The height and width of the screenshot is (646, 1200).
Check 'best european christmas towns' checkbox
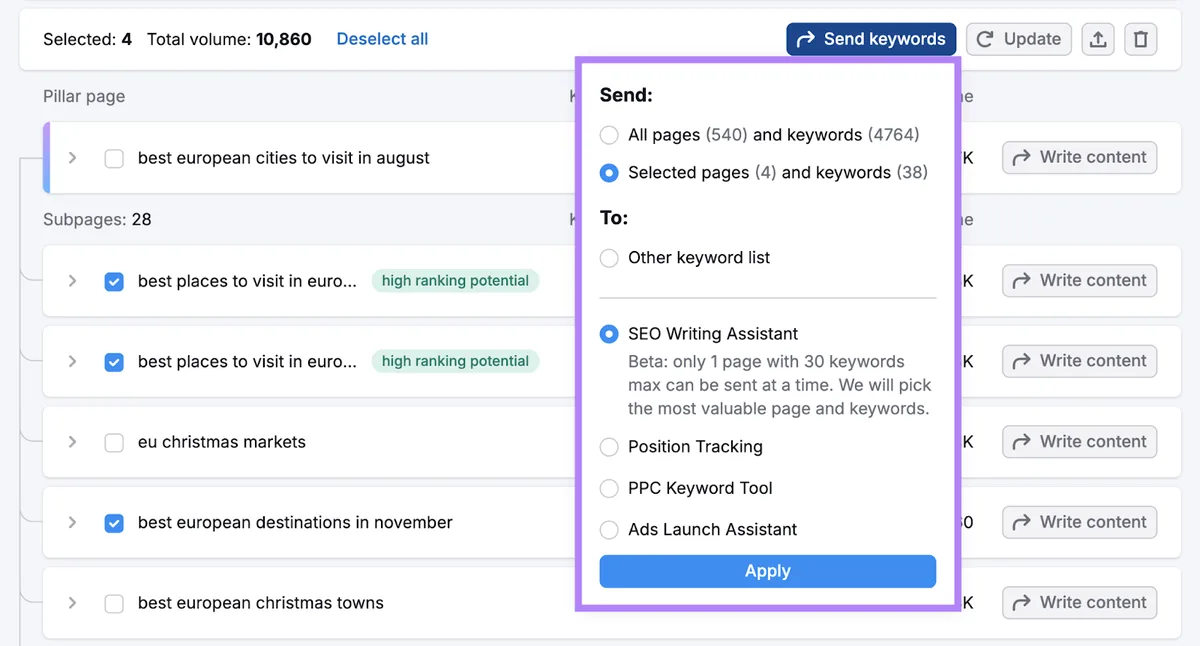[114, 603]
